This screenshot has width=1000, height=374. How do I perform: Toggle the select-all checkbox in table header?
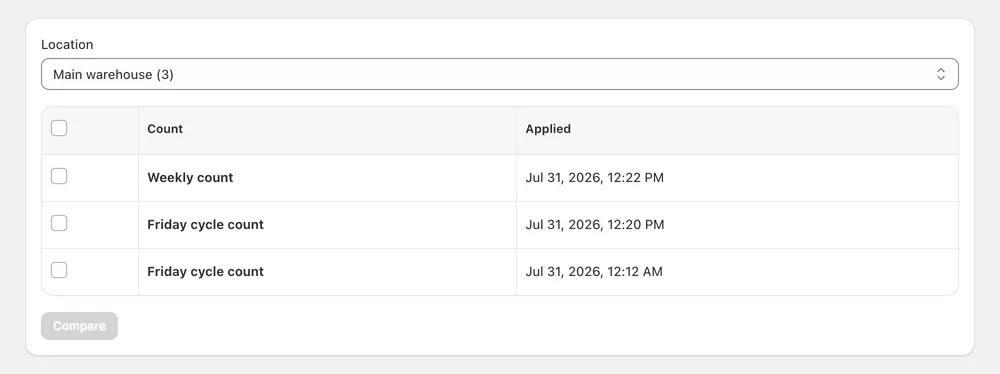click(59, 128)
